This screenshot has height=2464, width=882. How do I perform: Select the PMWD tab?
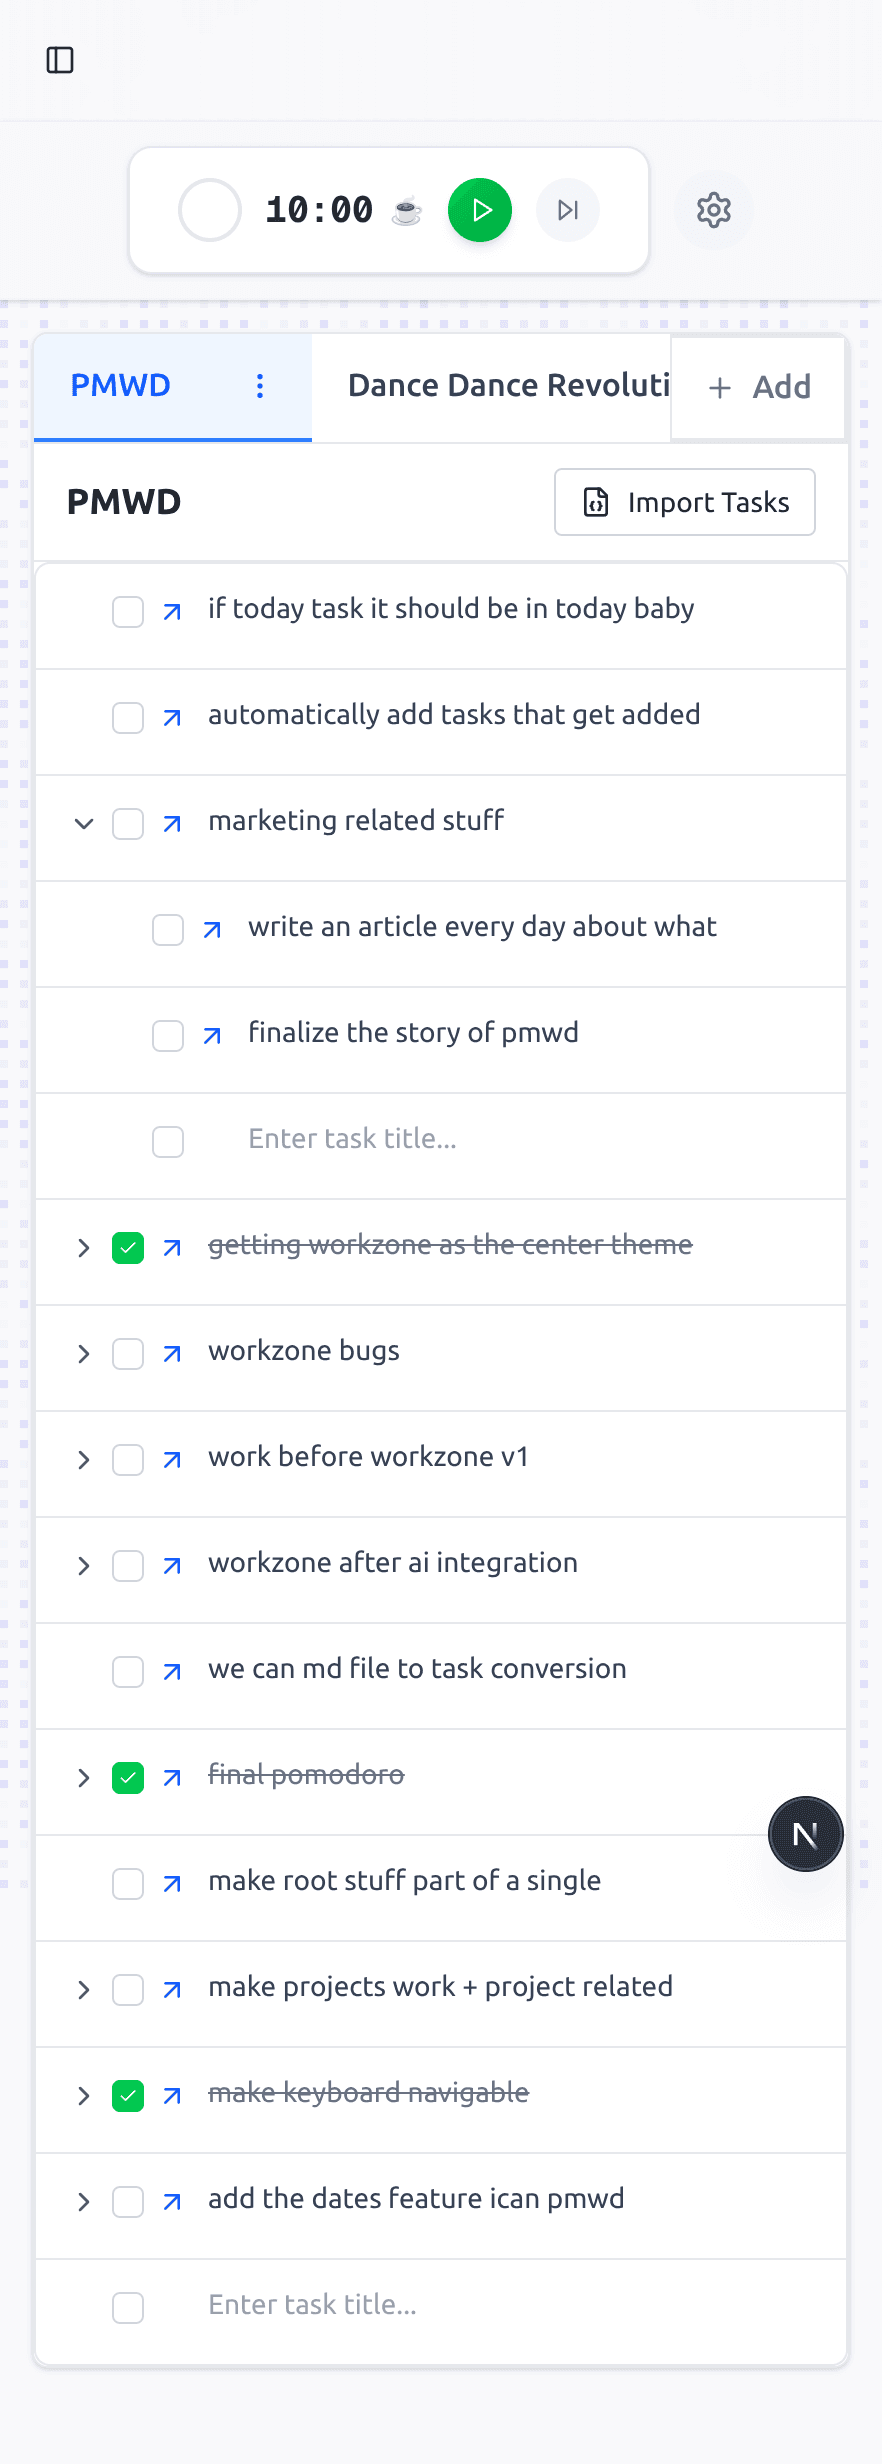click(x=121, y=386)
